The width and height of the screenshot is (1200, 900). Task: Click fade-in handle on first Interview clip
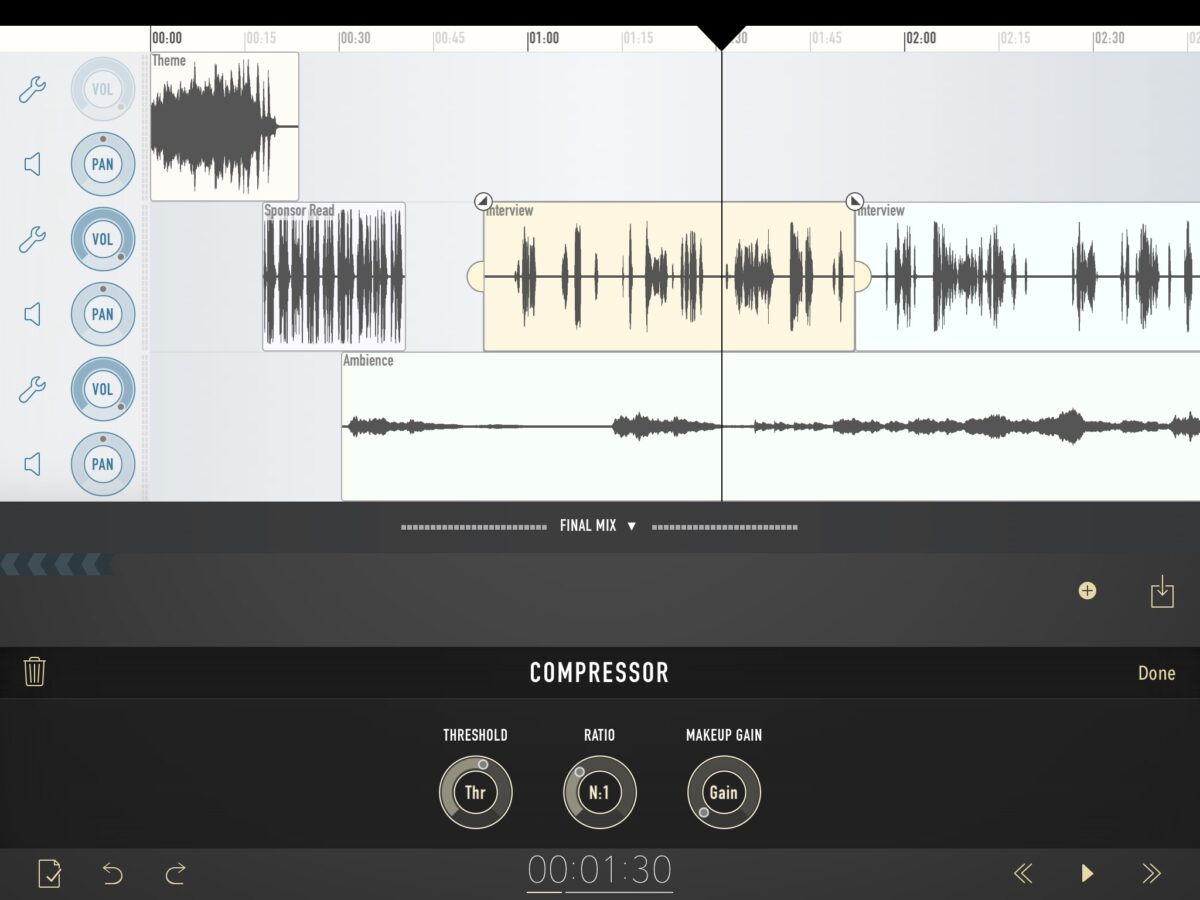point(483,201)
